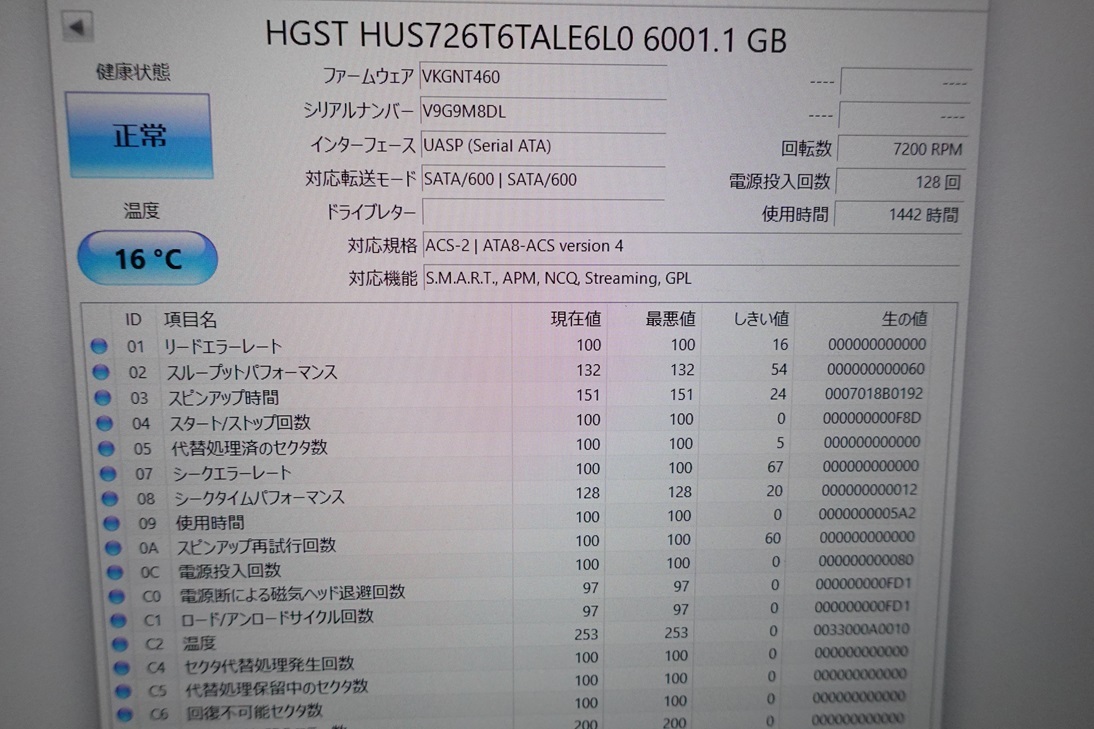Click the status circle icon for ID C4
Screen dimensions: 1094x729
click(x=122, y=668)
